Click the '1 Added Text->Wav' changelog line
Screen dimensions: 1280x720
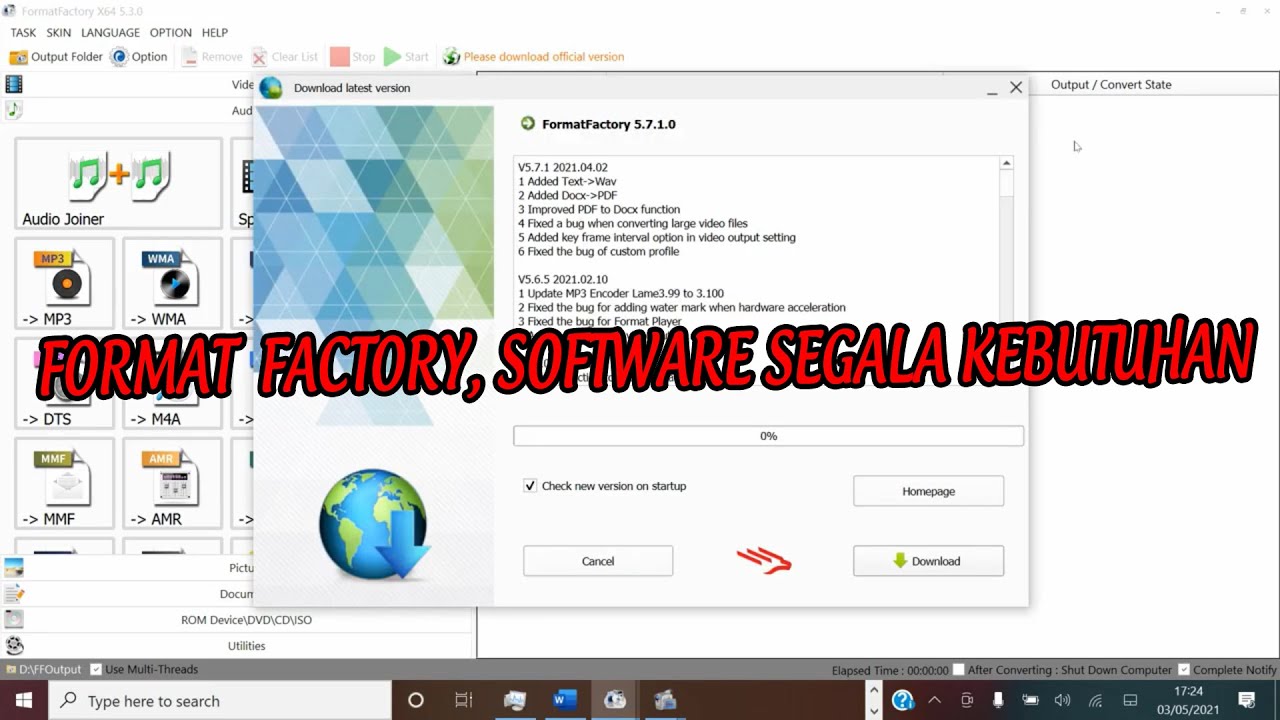[x=567, y=182]
